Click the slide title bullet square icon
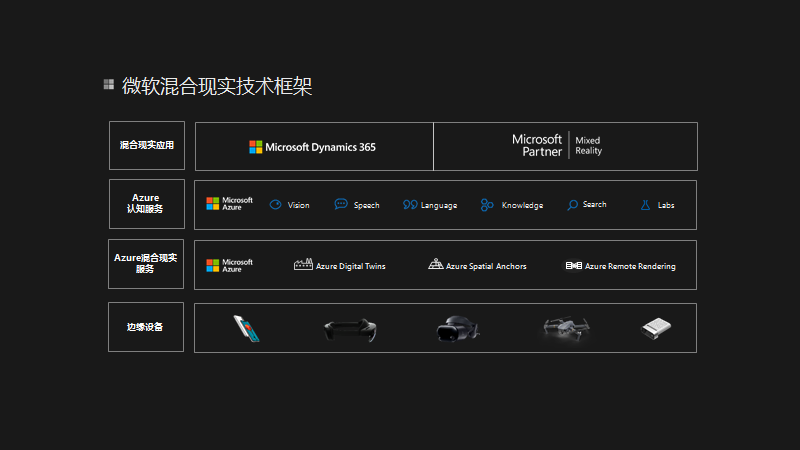This screenshot has width=800, height=450. click(x=109, y=84)
